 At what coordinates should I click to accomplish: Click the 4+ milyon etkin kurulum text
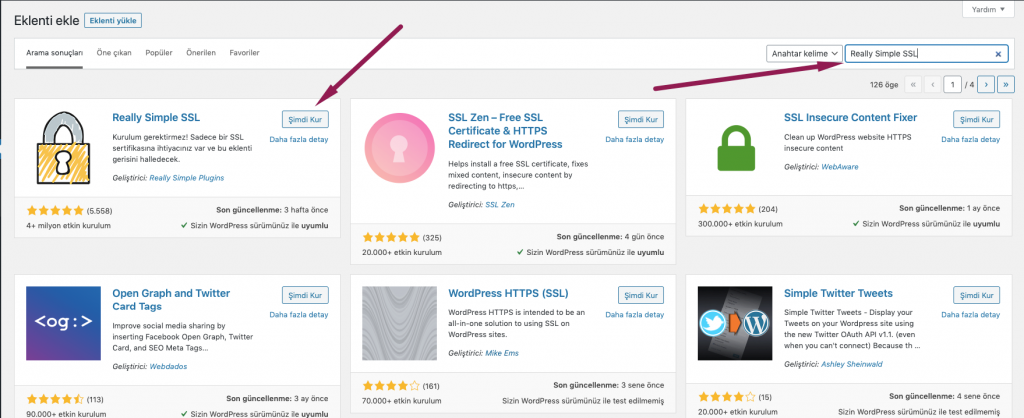click(x=69, y=225)
